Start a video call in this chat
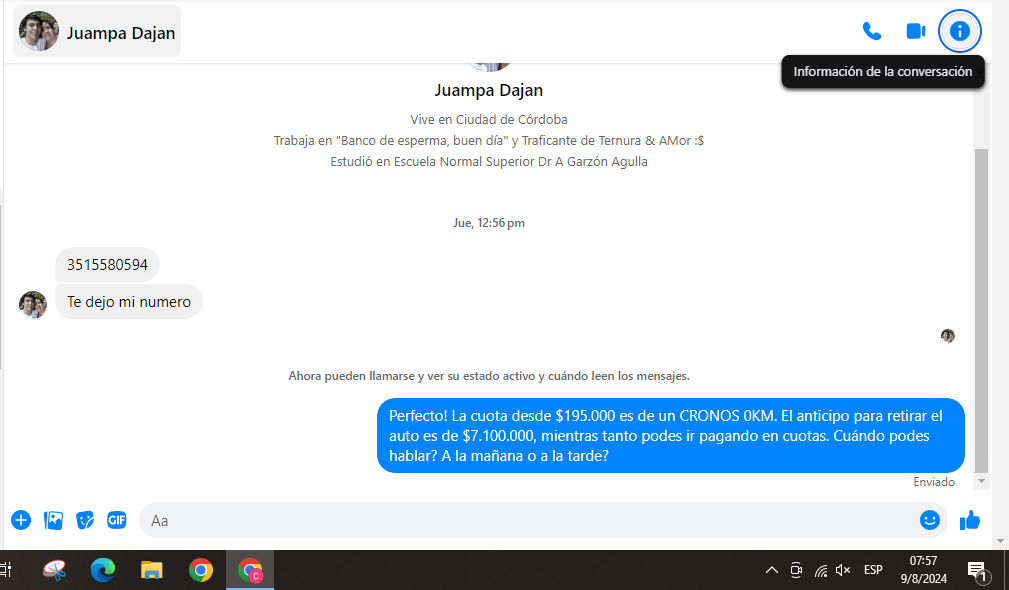Screen dimensions: 1009x590 coord(915,31)
